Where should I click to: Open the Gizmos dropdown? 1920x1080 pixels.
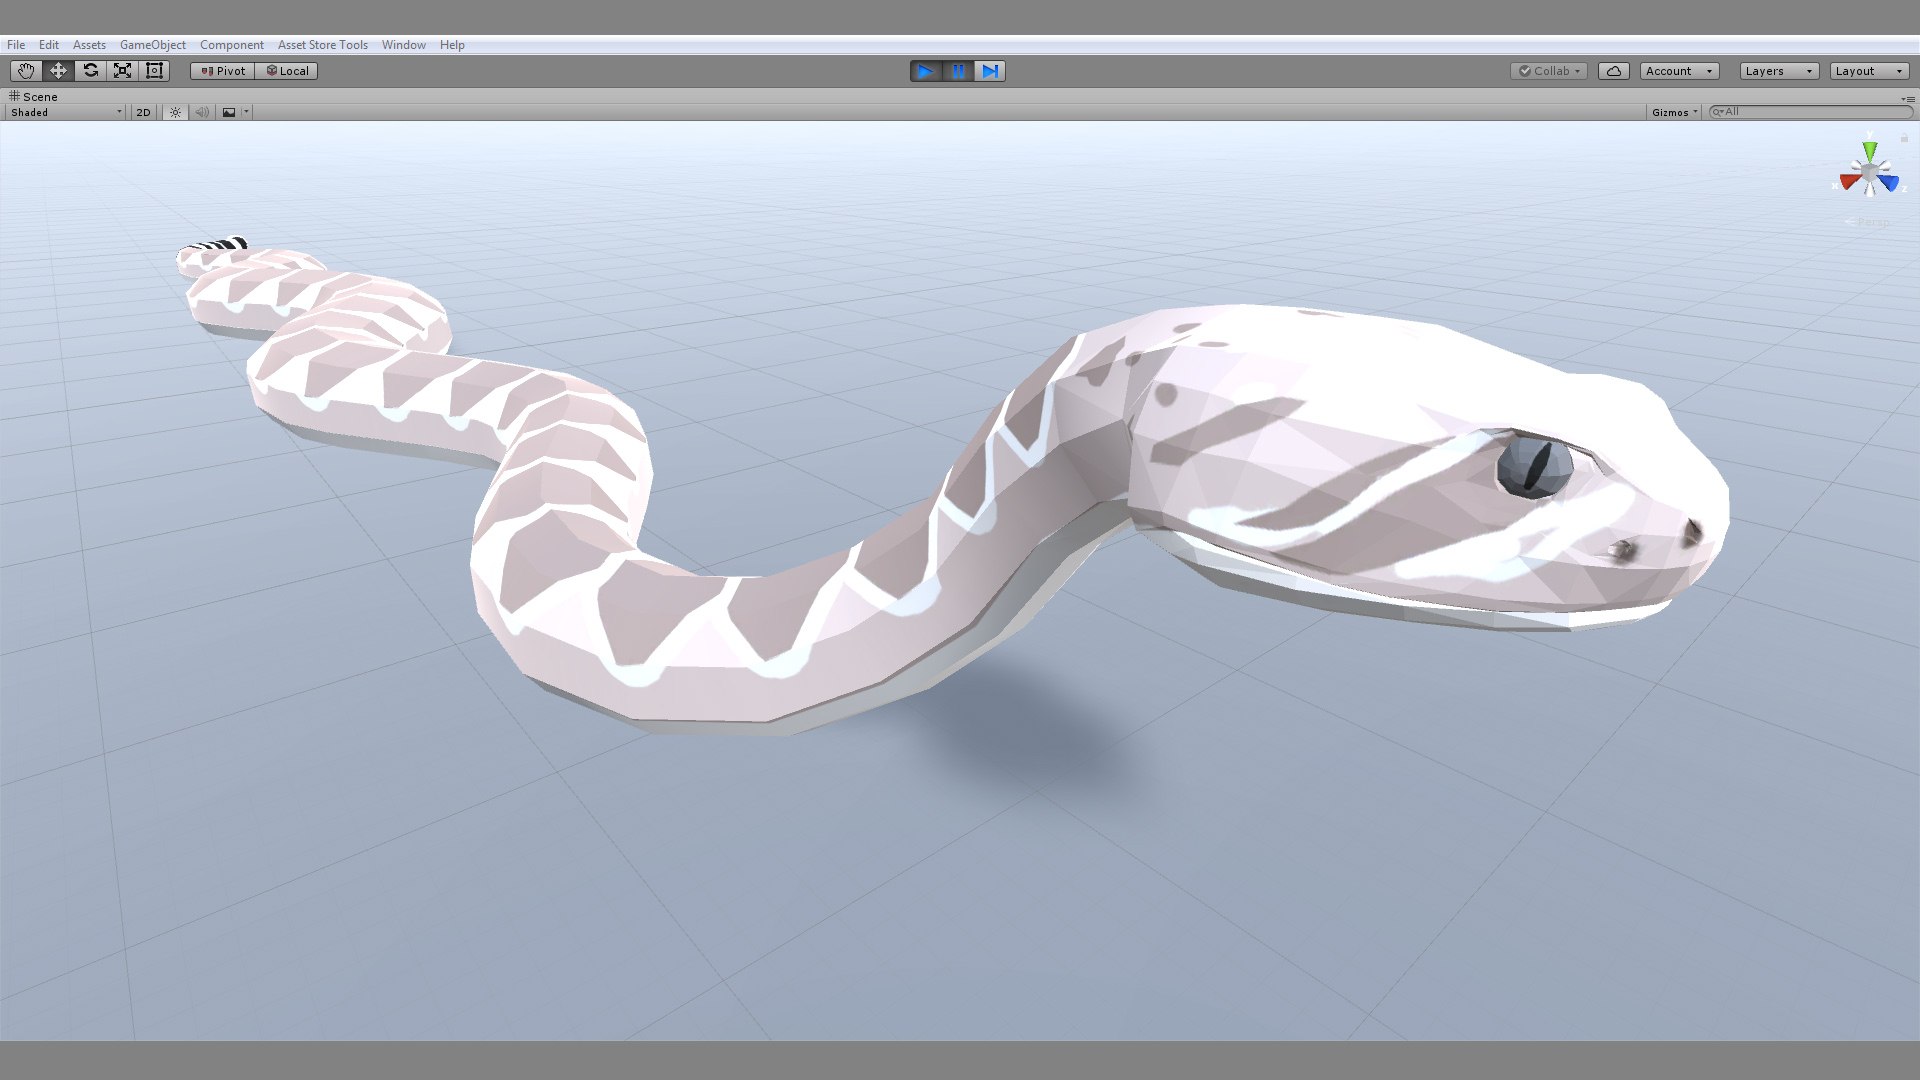click(x=1674, y=112)
